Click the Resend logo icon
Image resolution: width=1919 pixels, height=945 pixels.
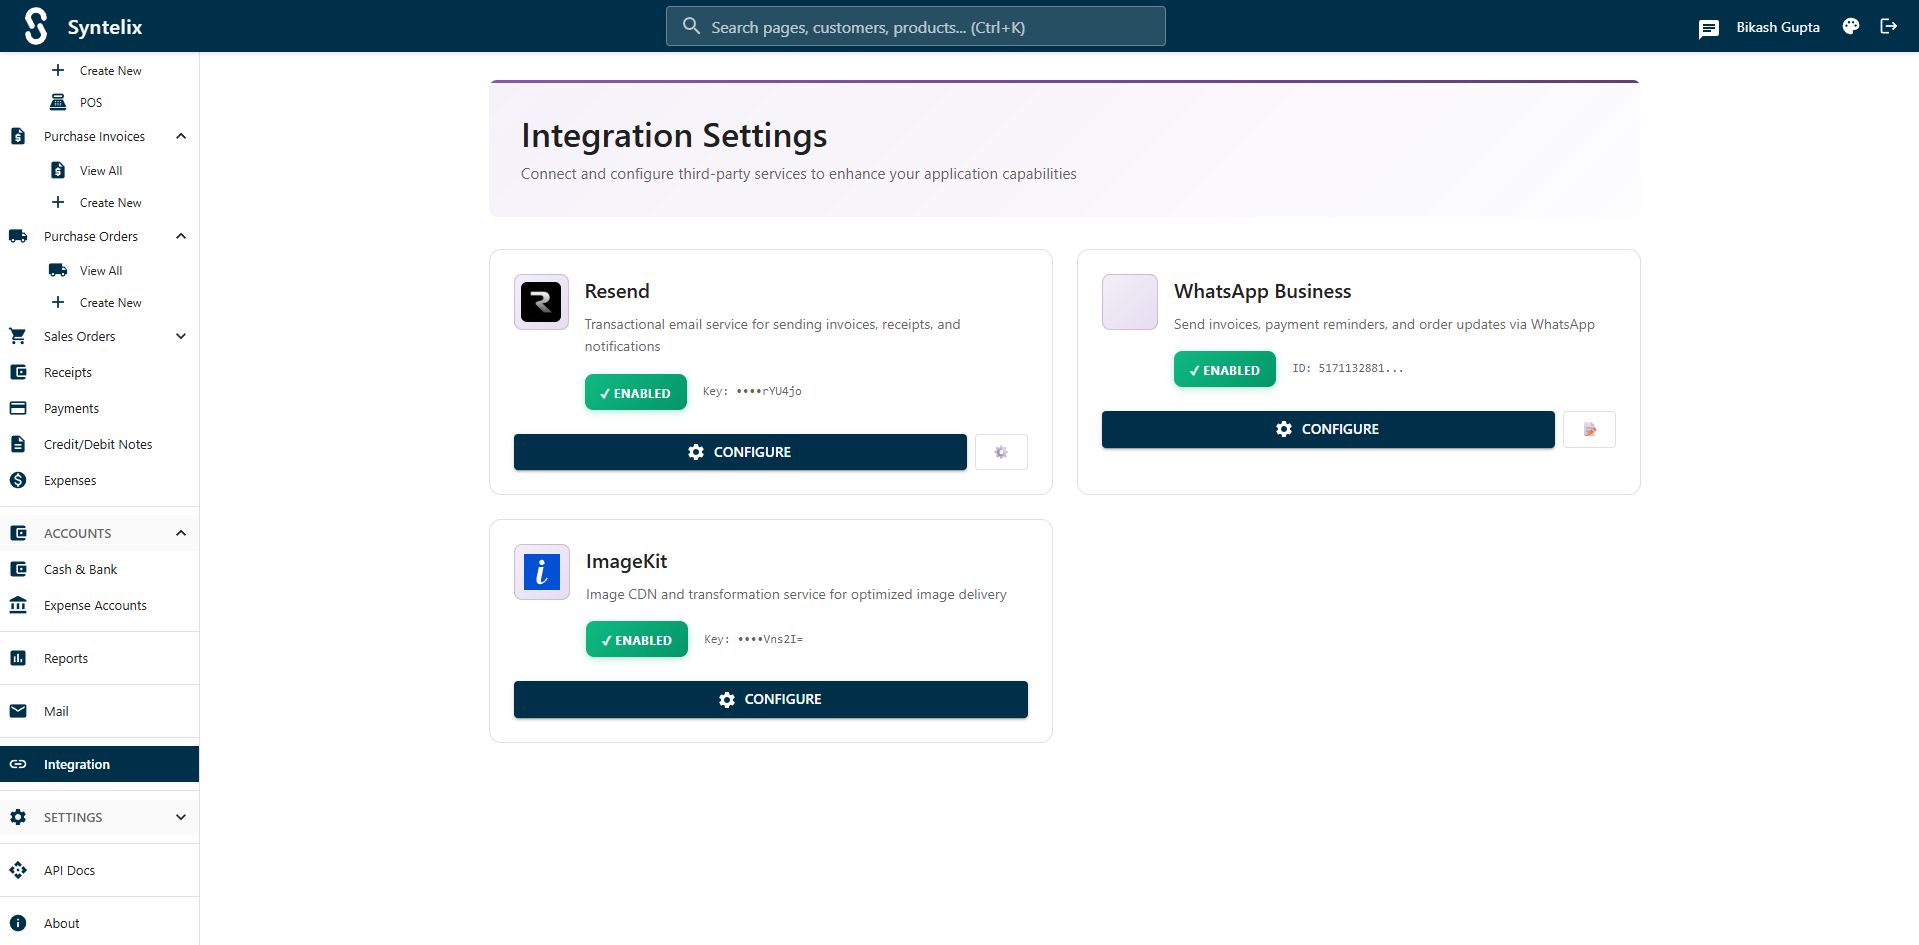pos(541,302)
